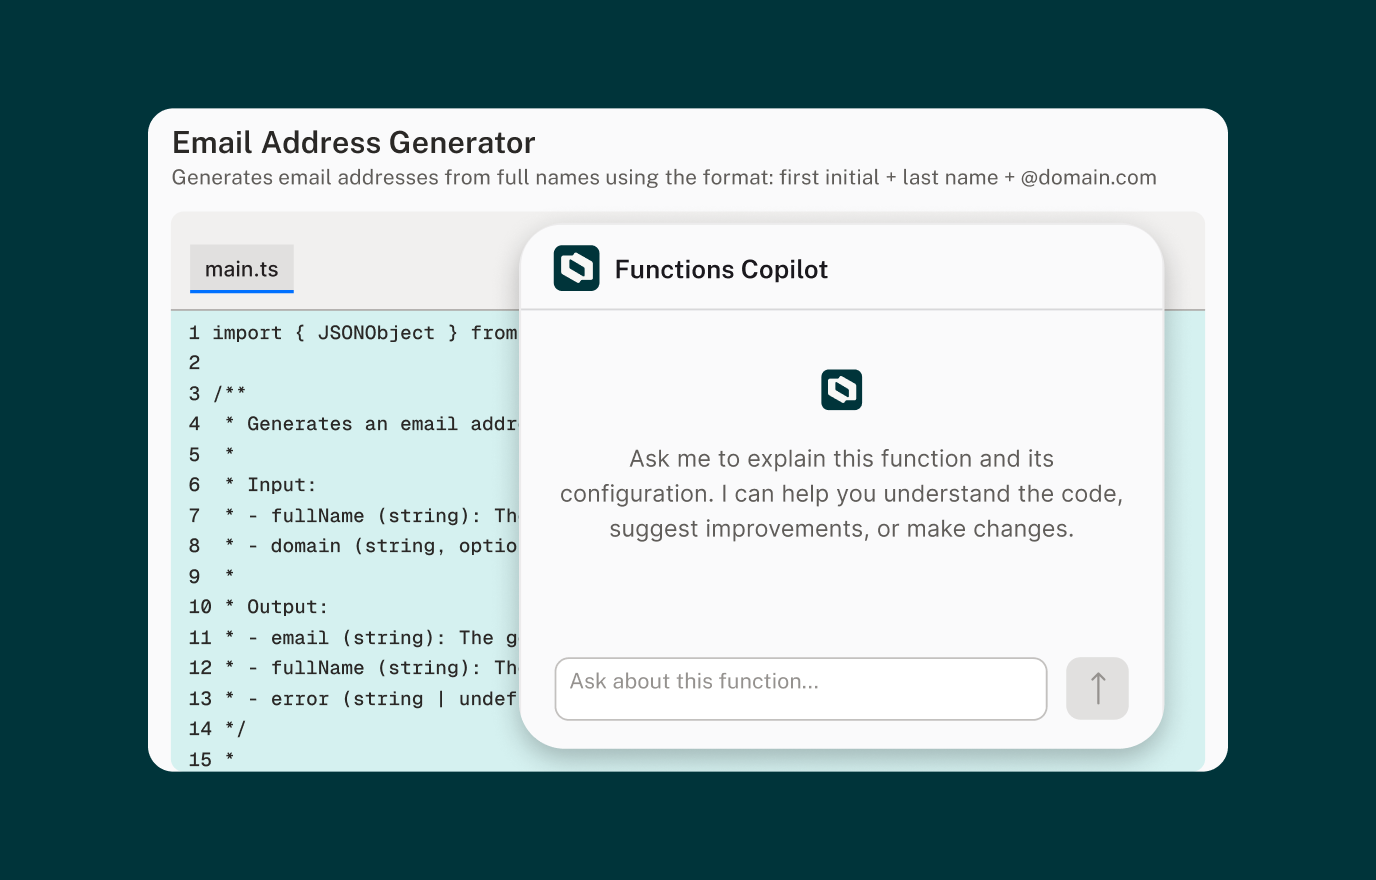The image size is (1376, 880).
Task: Click the line '- domain (string' on line 8
Action: [371, 546]
